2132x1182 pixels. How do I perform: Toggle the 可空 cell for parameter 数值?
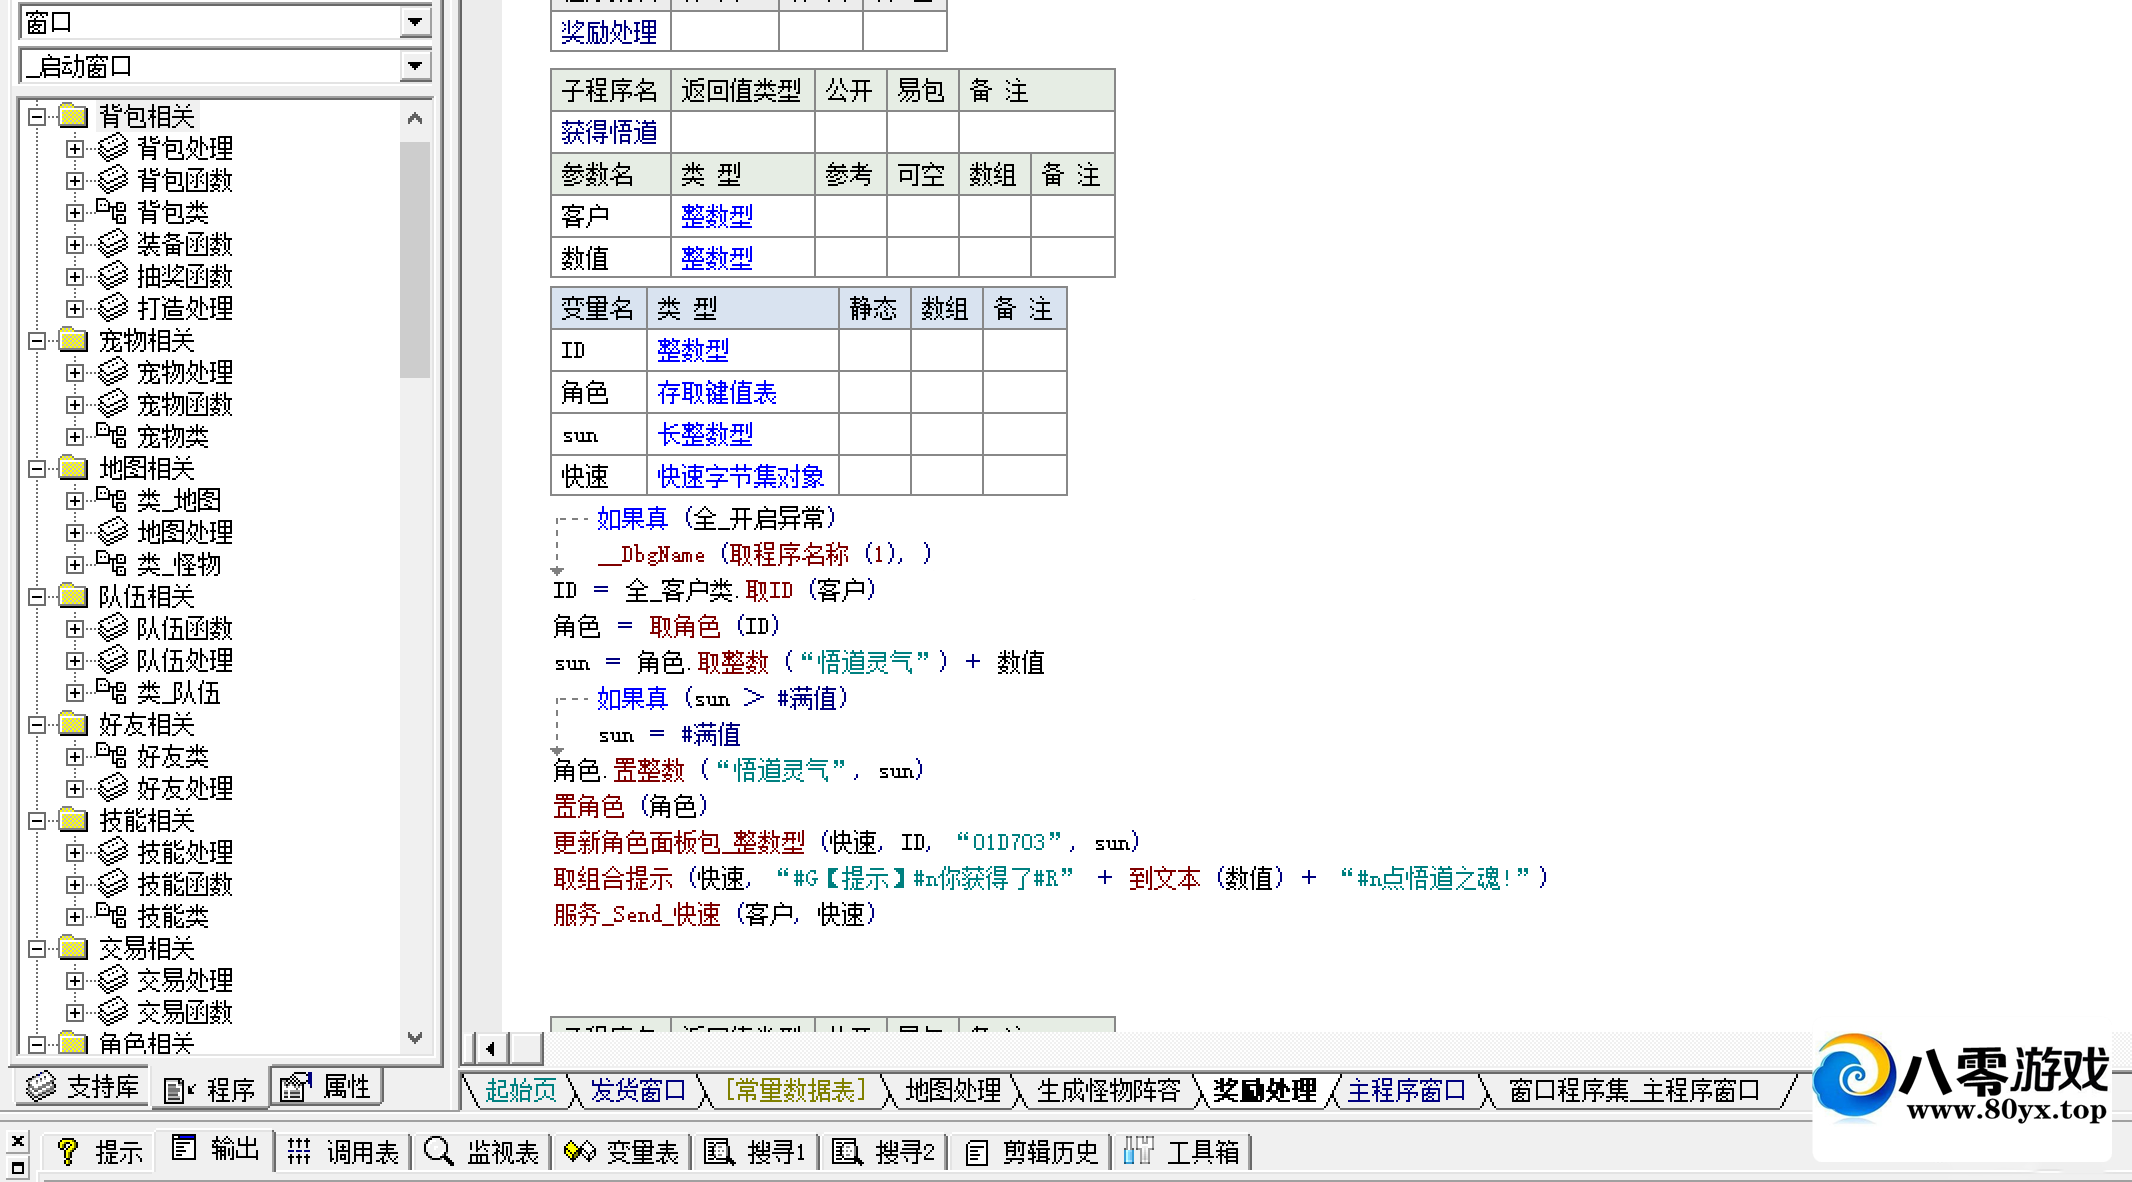click(x=922, y=258)
